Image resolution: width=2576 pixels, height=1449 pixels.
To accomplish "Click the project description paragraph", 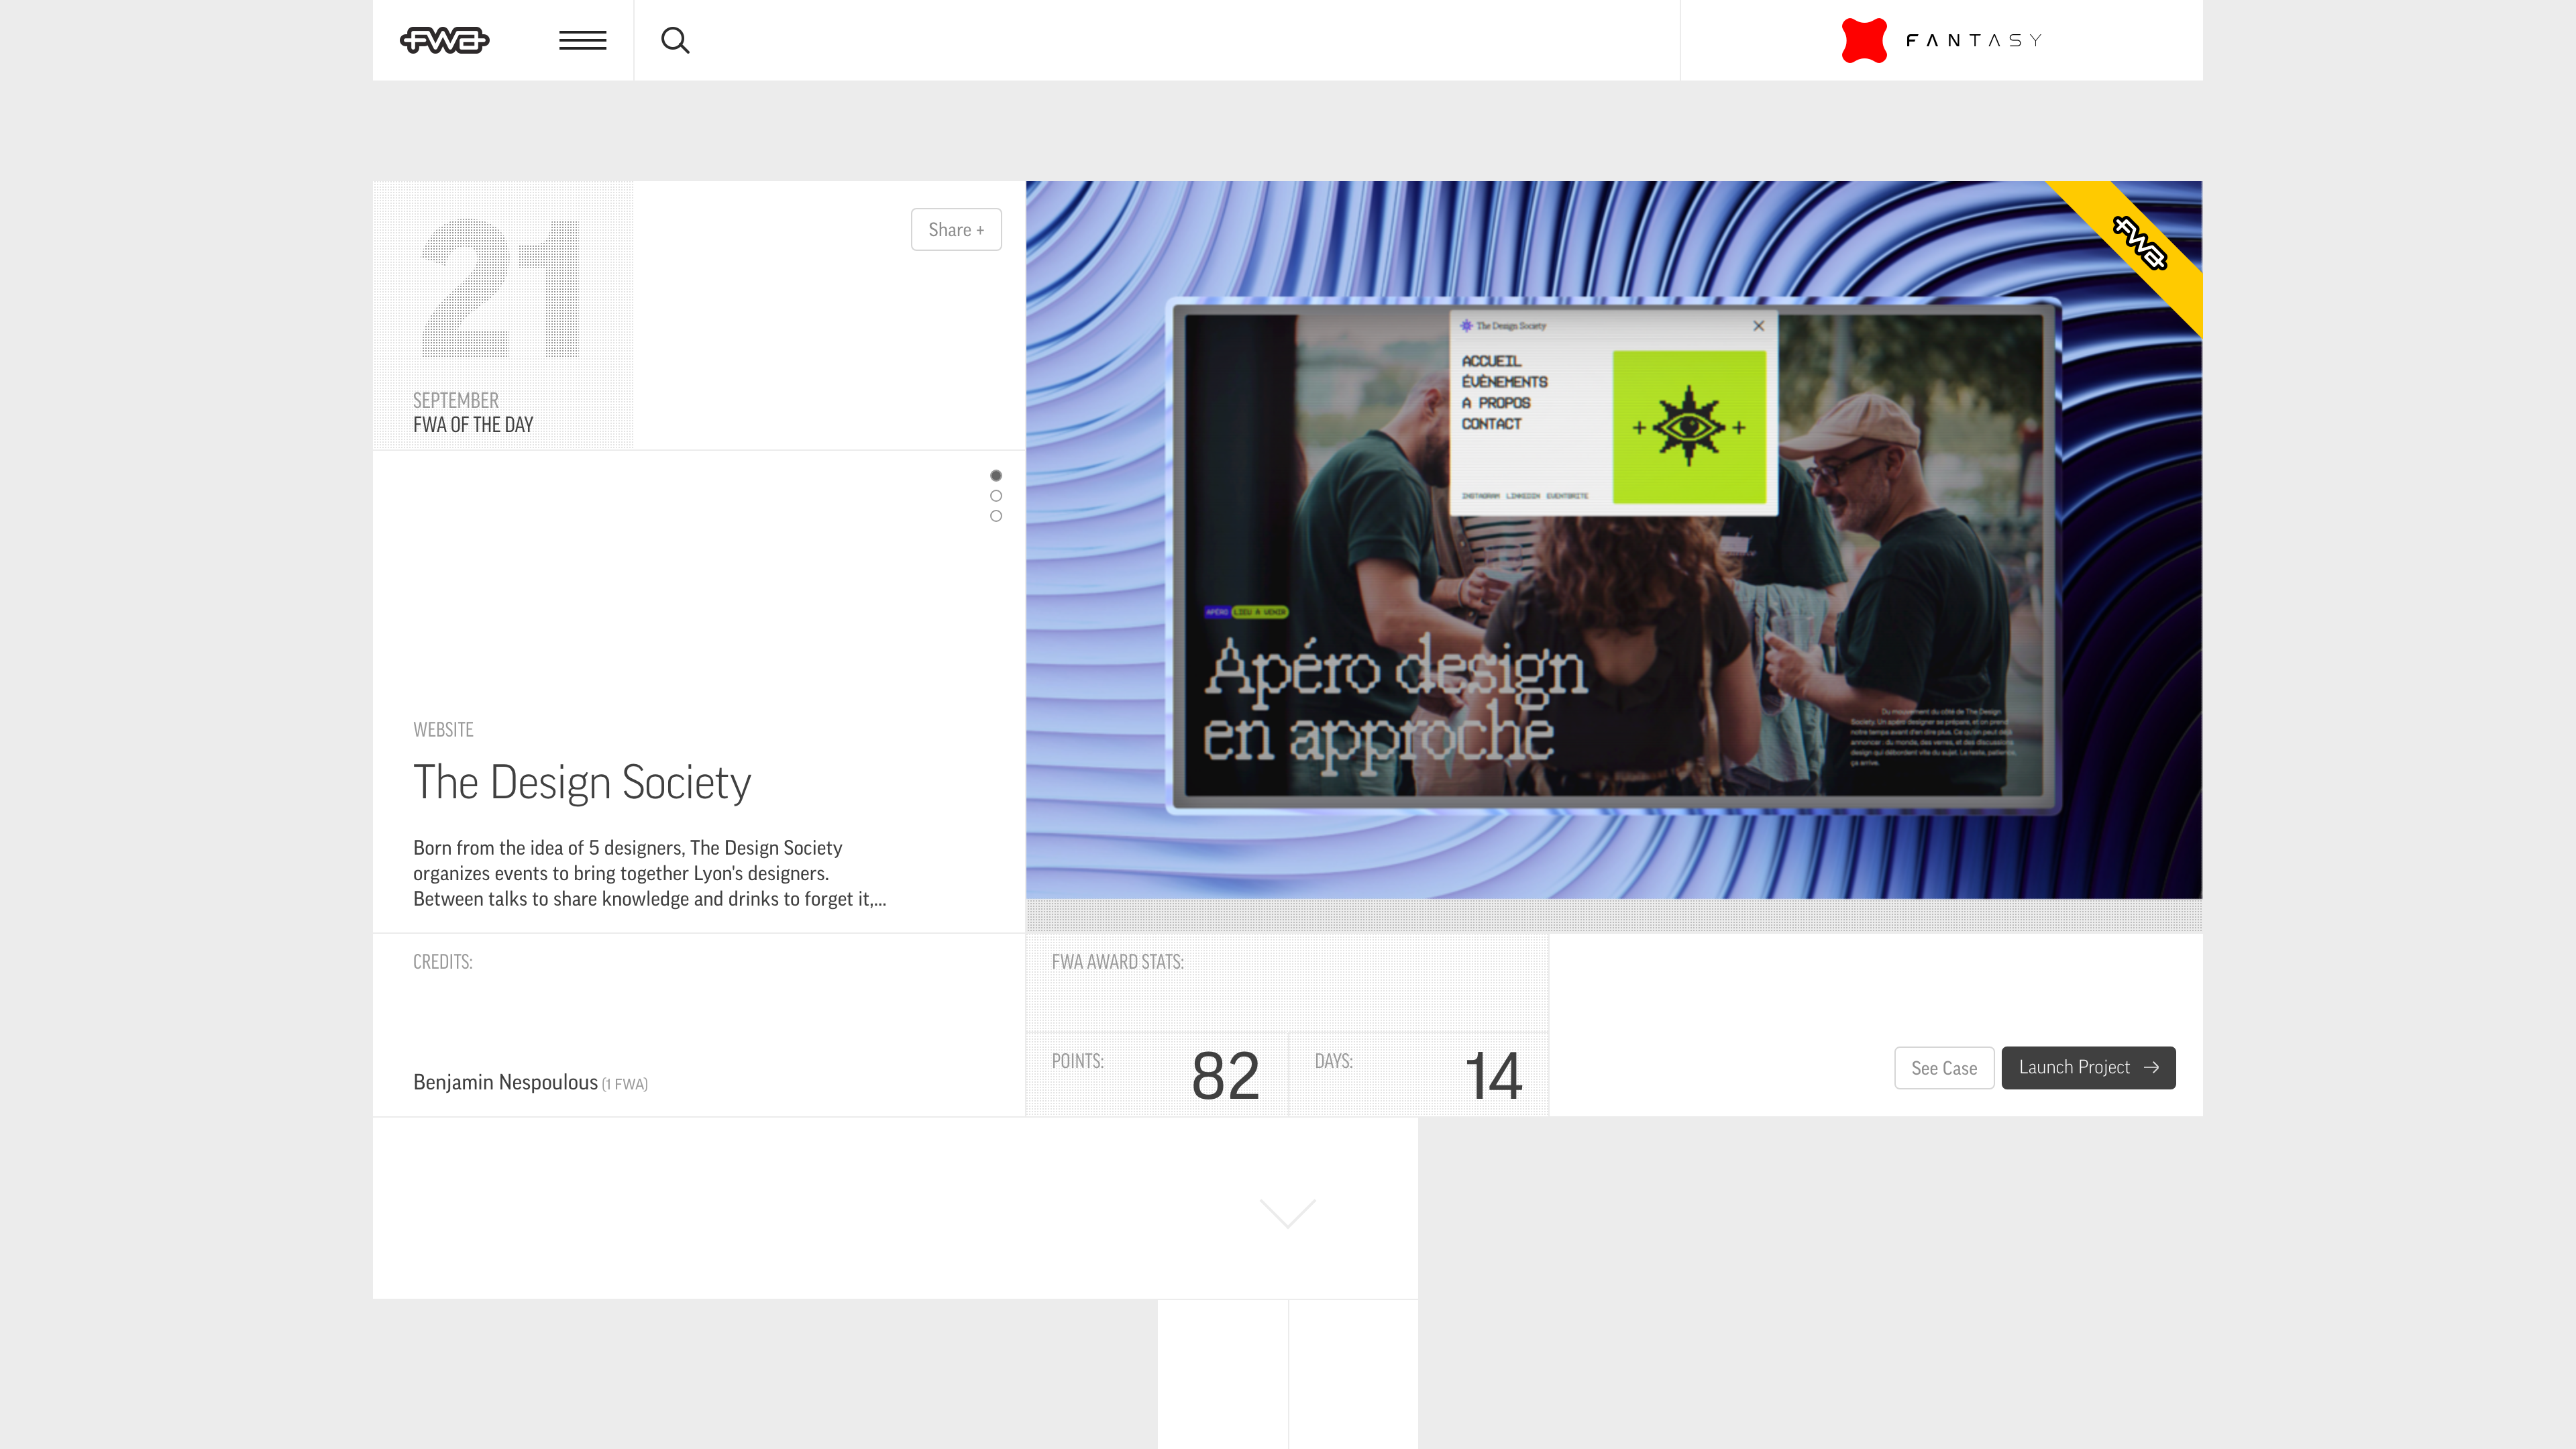I will (x=650, y=873).
